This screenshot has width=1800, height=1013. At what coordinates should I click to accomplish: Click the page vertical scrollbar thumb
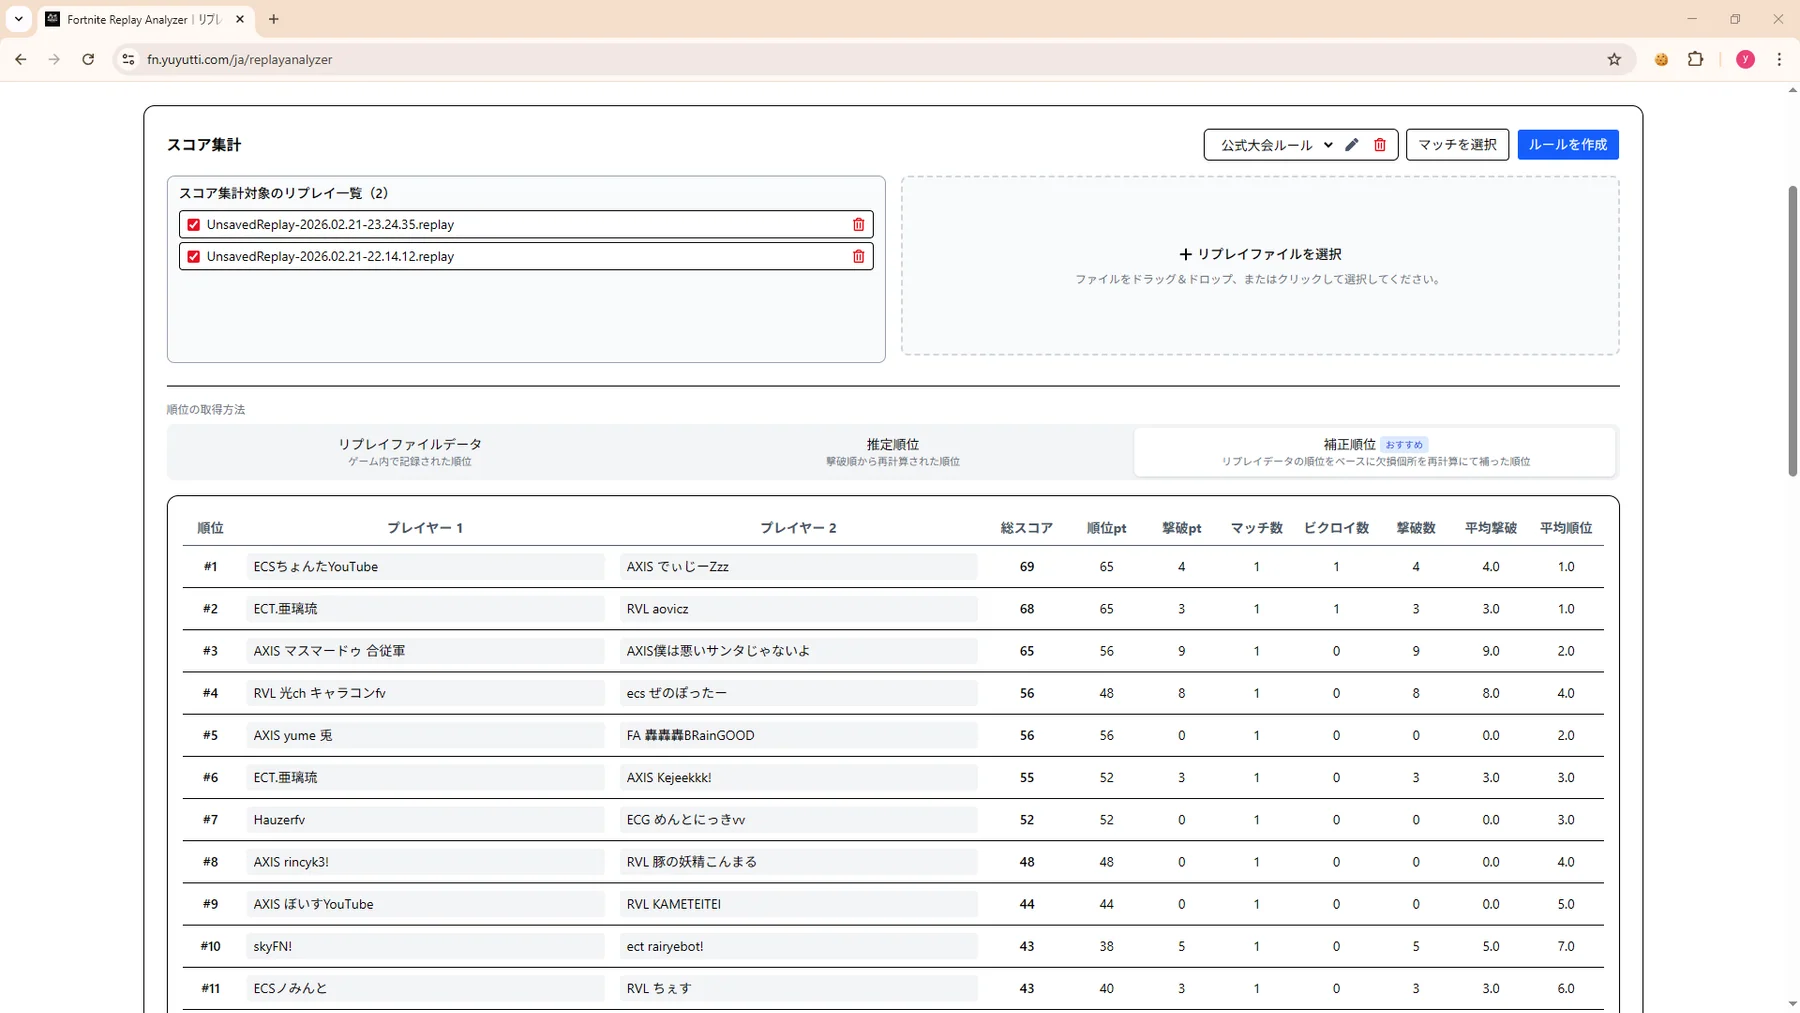coord(1792,330)
